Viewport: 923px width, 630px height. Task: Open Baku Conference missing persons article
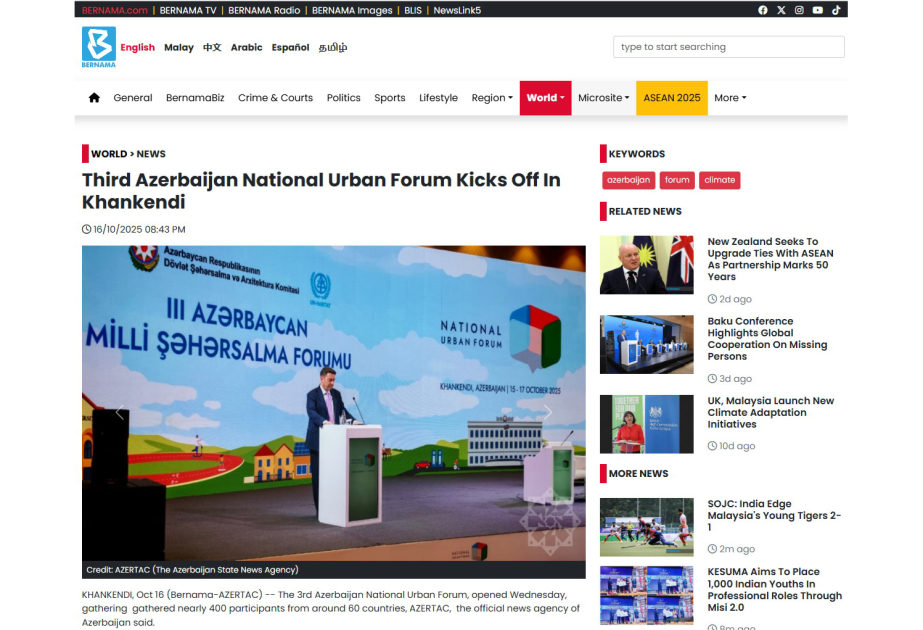(x=767, y=339)
